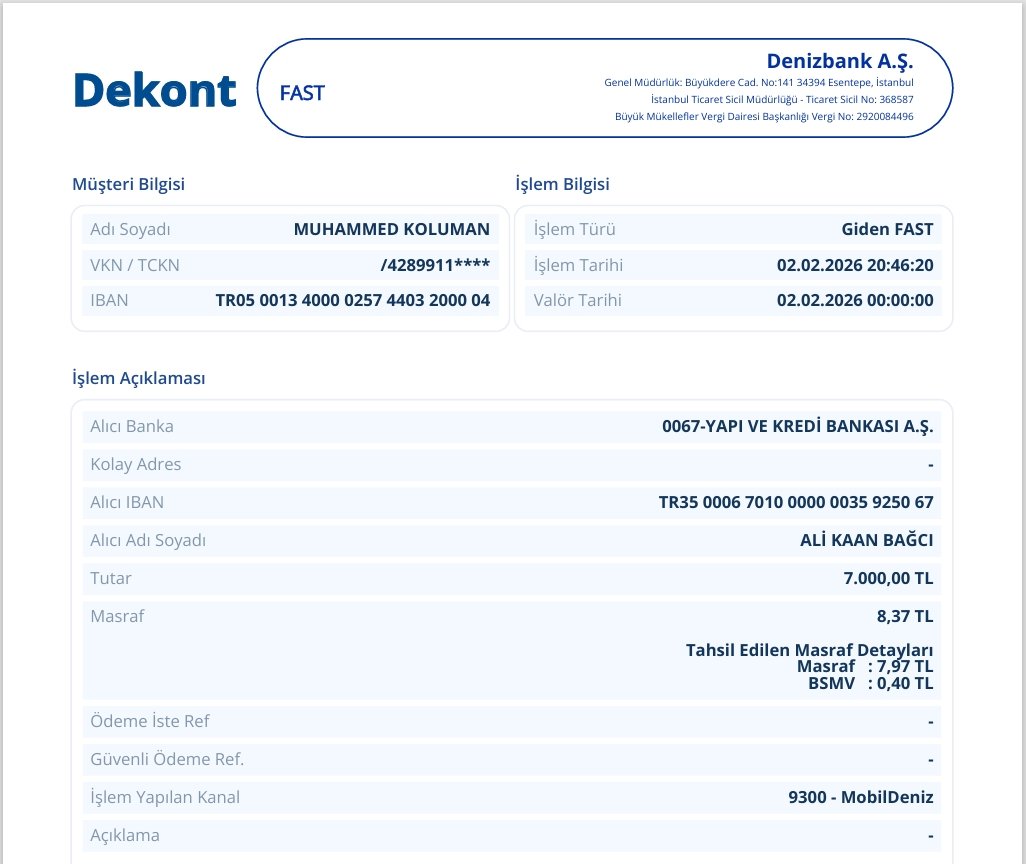Select the Genel Müdürlük address line
The image size is (1026, 864).
pyautogui.click(x=758, y=82)
